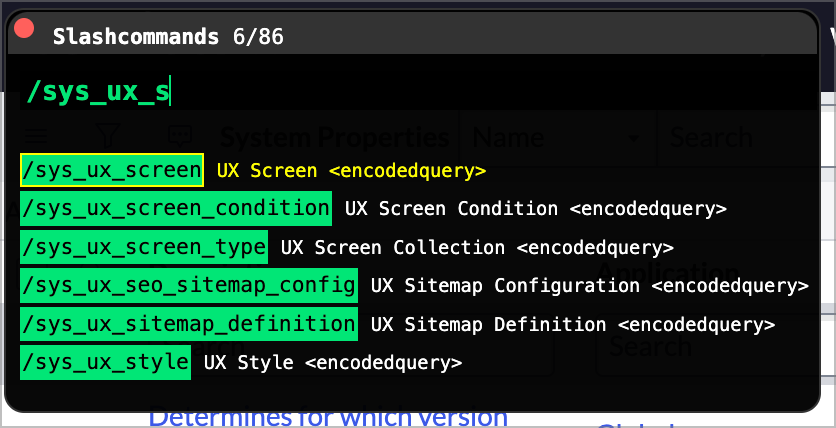Select the /sys_ux_style command
The width and height of the screenshot is (836, 428).
105,362
